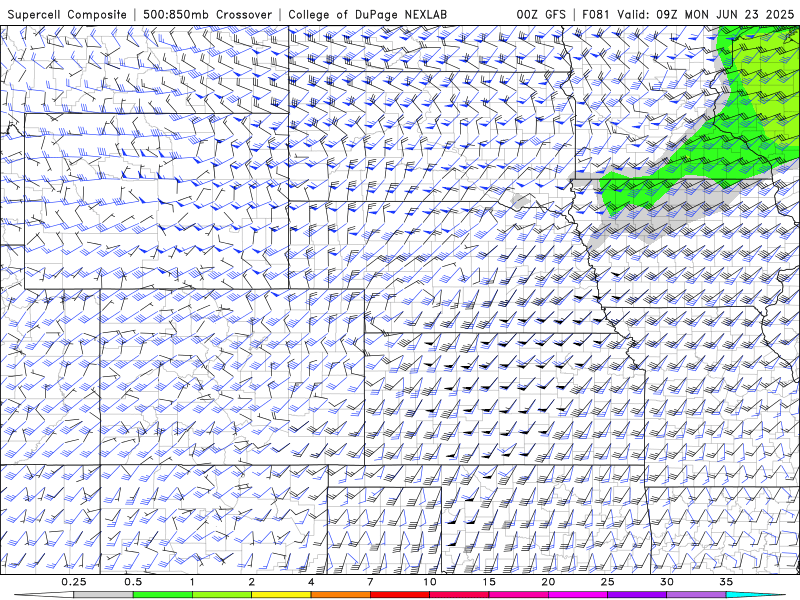Click the legend value '35'
Screen dimensions: 800x600
coord(726,582)
